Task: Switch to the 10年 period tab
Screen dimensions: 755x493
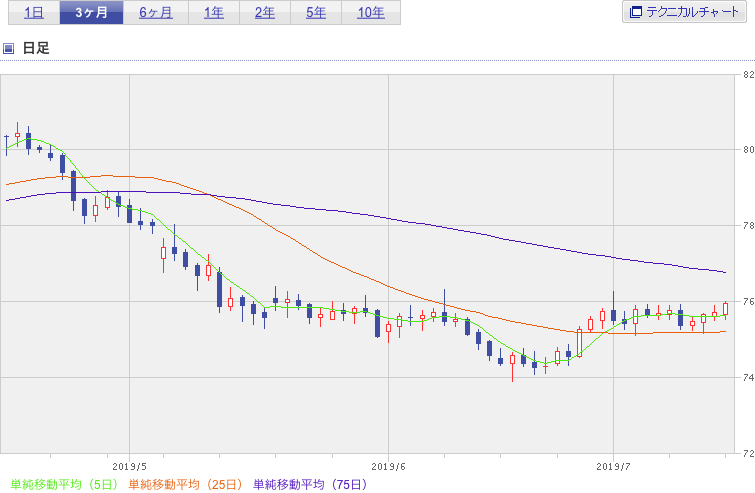Action: click(x=371, y=12)
